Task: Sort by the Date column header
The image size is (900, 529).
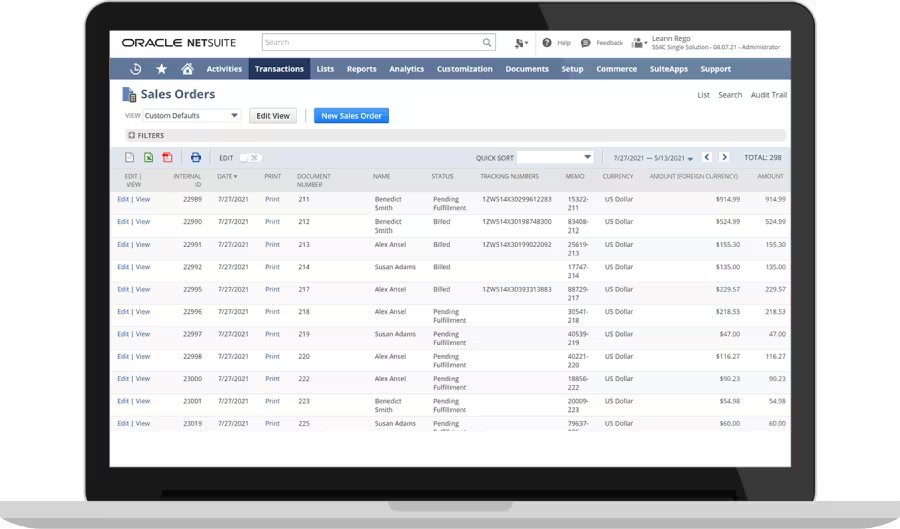Action: point(227,177)
